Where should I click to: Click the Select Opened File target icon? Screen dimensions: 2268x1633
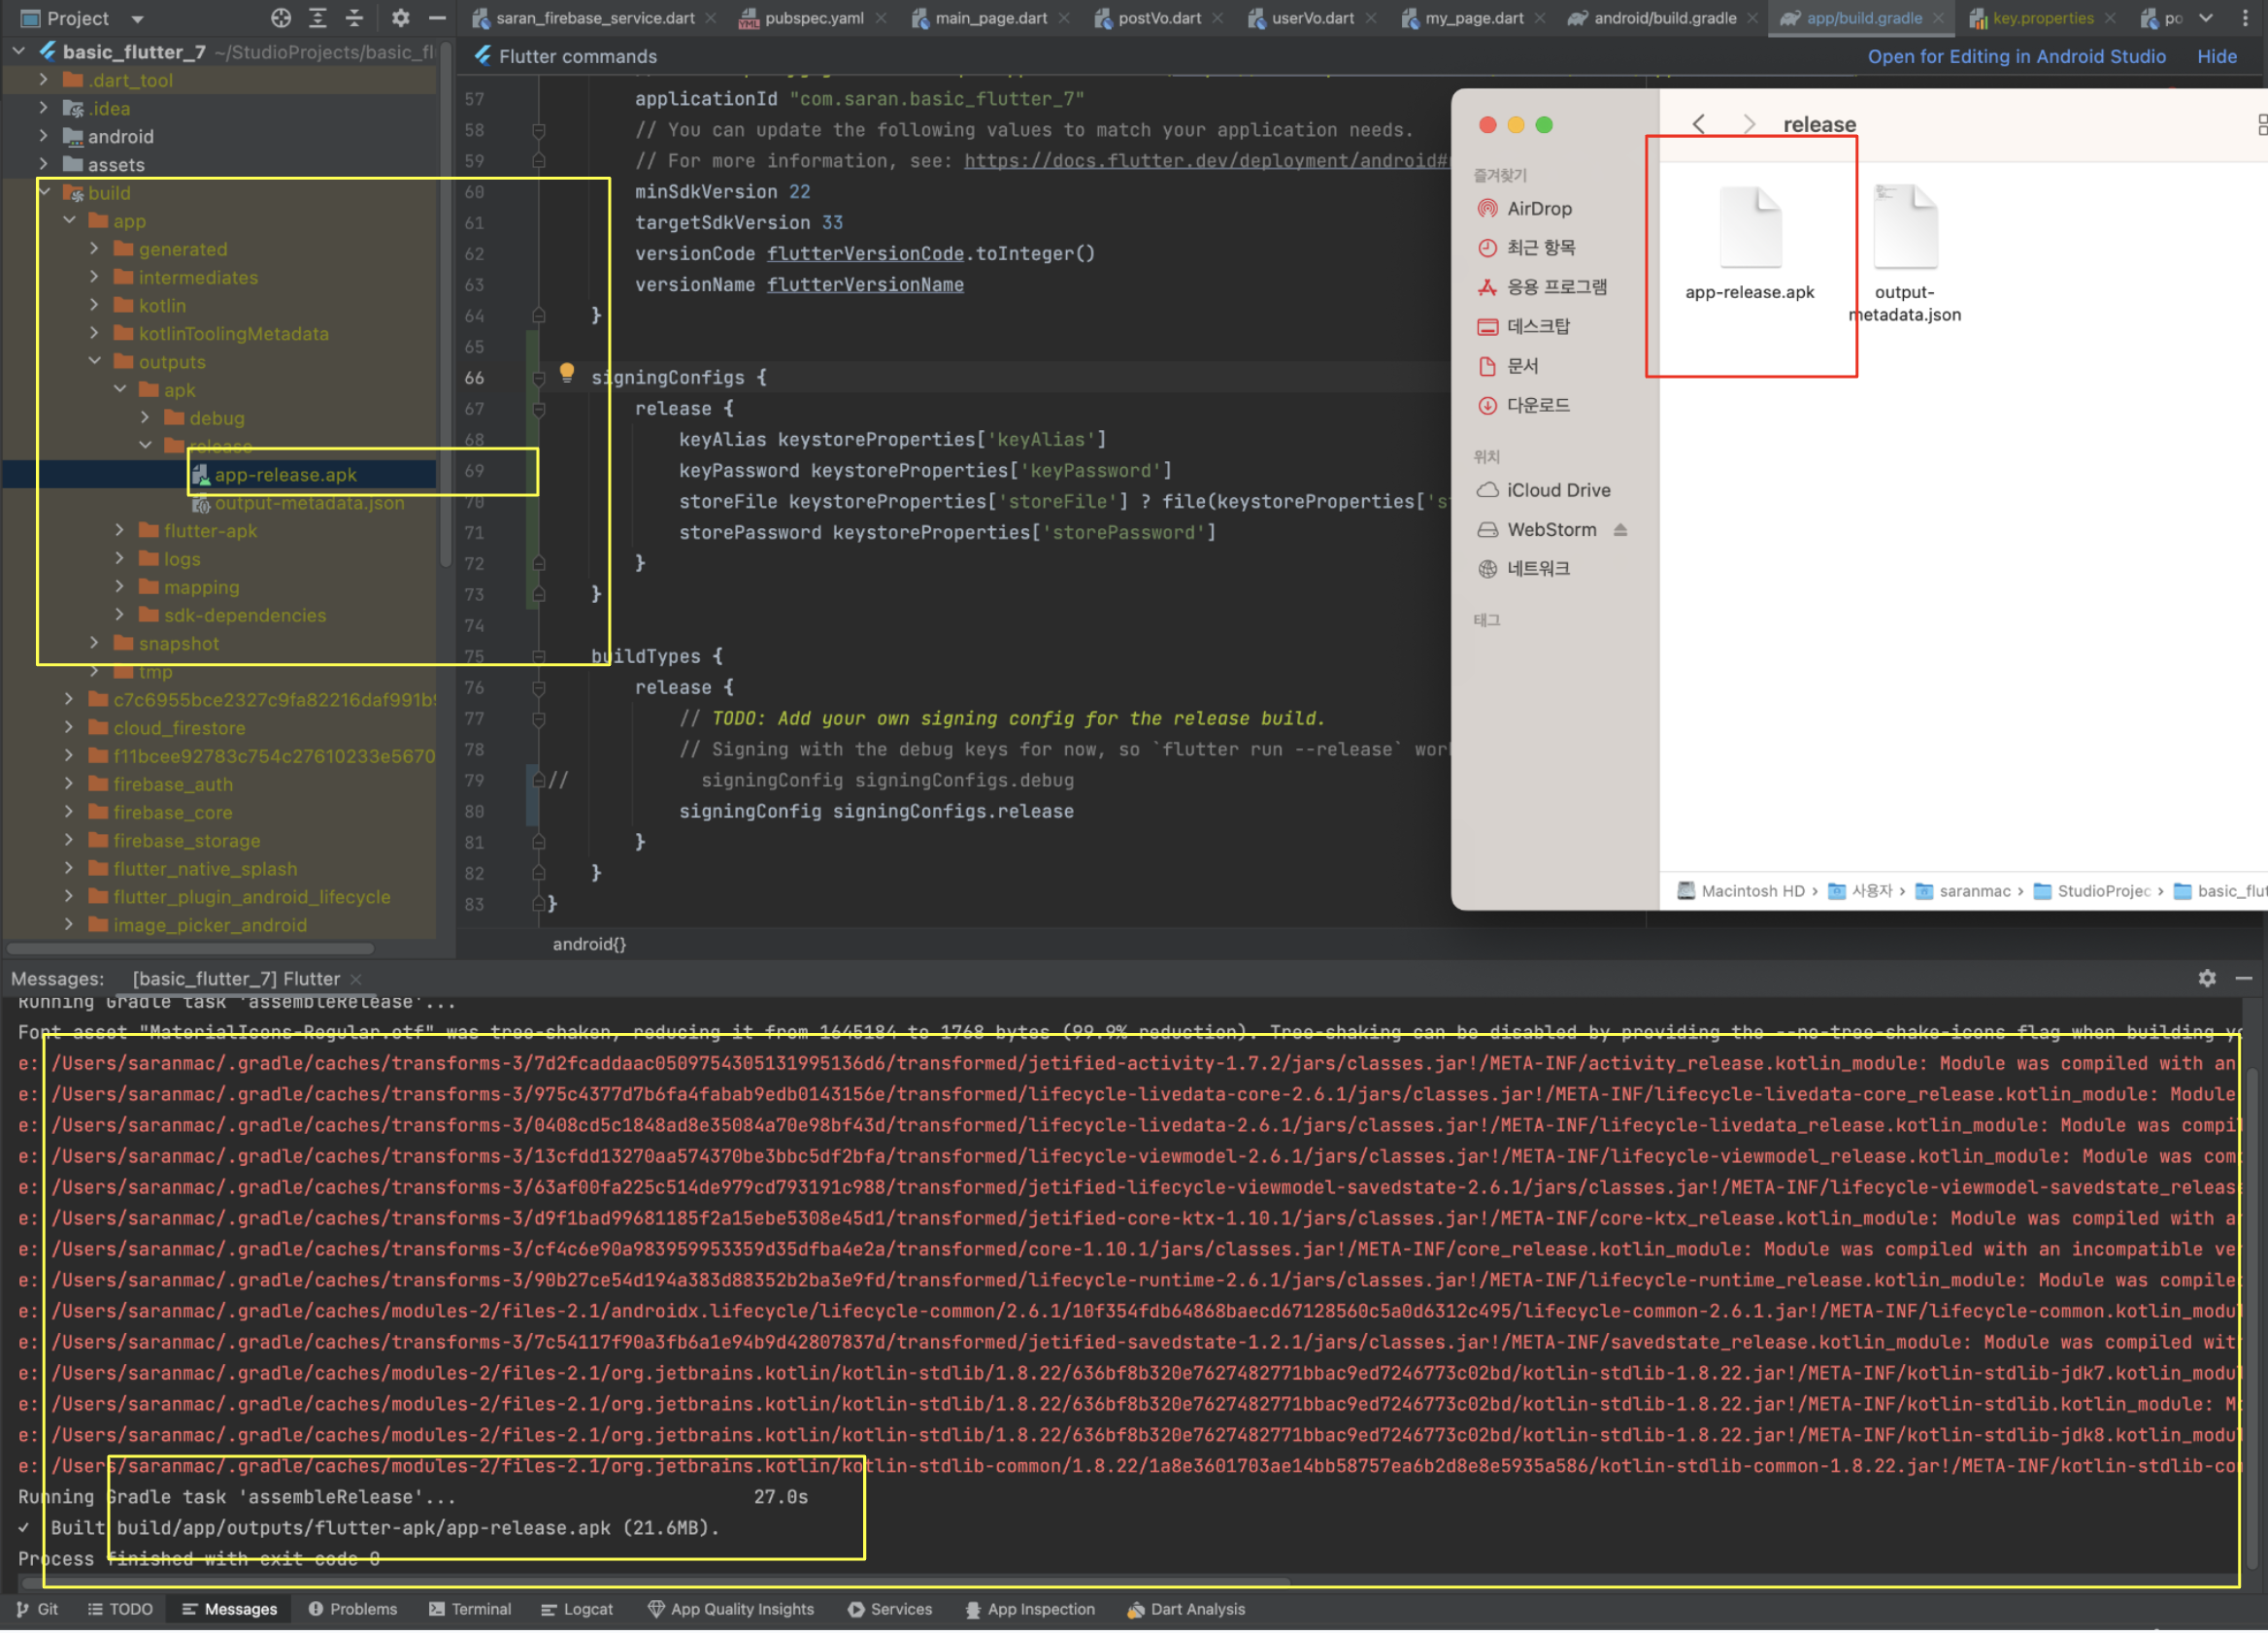(x=281, y=18)
